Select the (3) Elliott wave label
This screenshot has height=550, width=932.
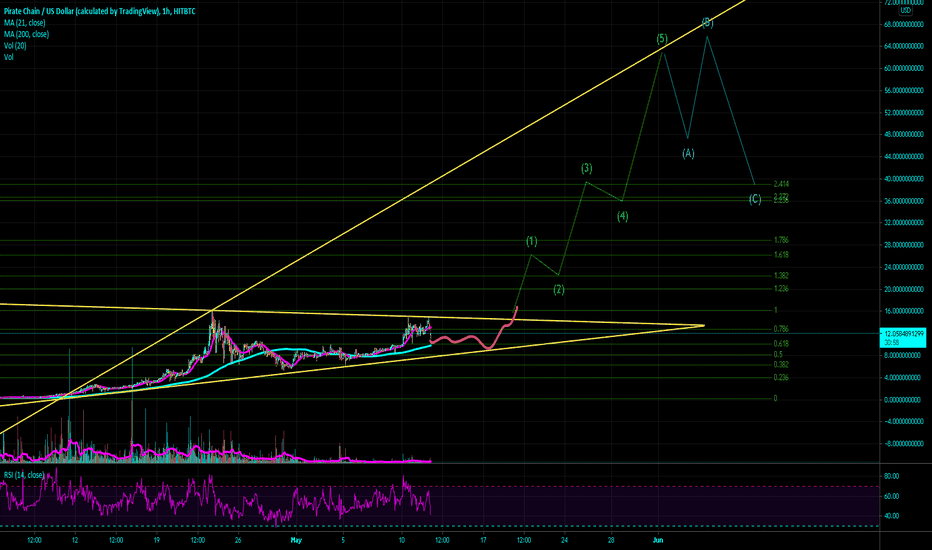click(x=586, y=168)
